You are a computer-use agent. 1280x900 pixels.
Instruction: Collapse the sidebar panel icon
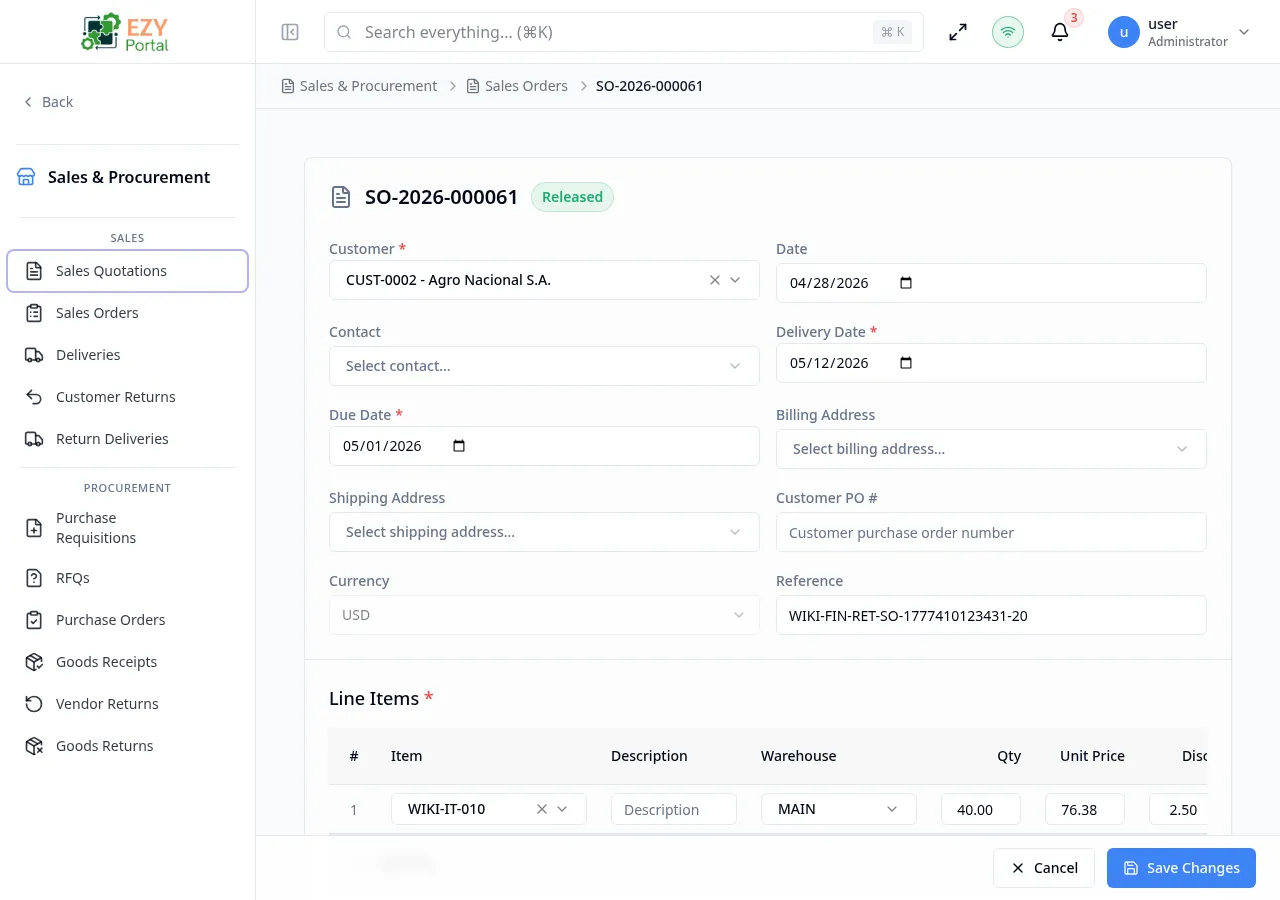point(290,32)
